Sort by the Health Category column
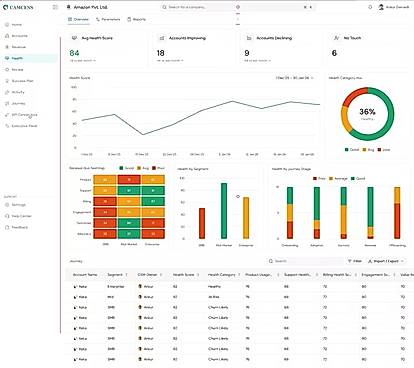414x368 pixels. (x=239, y=275)
